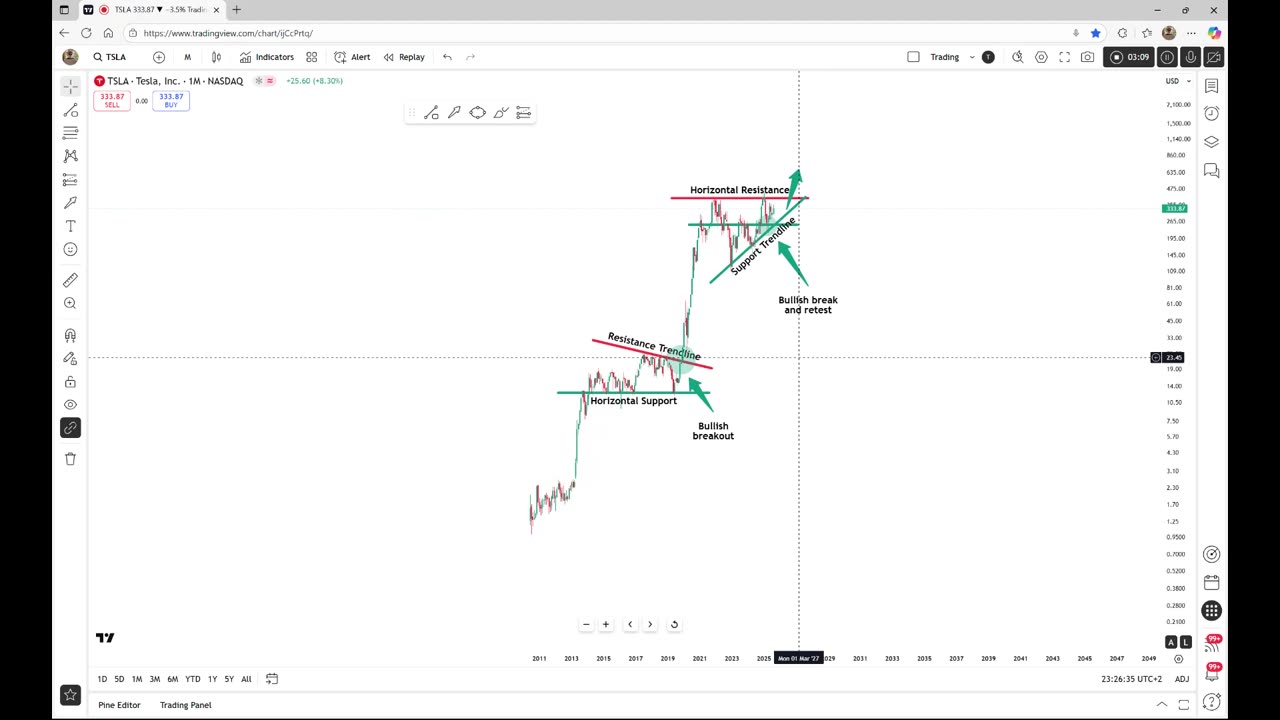Toggle ADJ adjusted data setting
Viewport: 1280px width, 720px height.
(x=1182, y=679)
